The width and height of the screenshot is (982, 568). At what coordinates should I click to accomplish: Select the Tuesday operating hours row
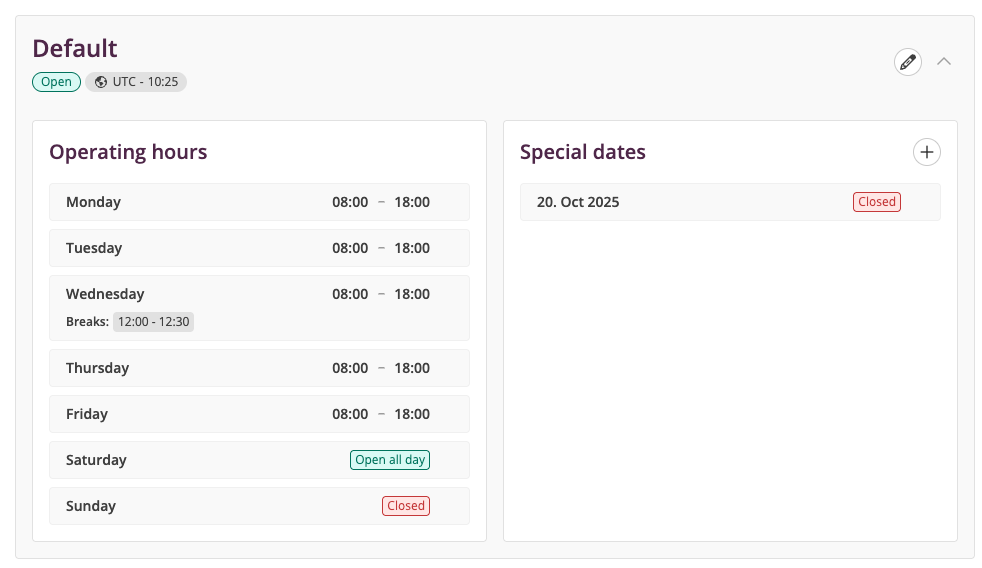point(259,248)
